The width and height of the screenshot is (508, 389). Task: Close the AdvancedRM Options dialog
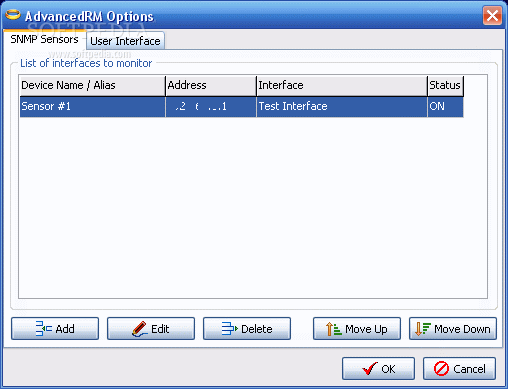(492, 15)
